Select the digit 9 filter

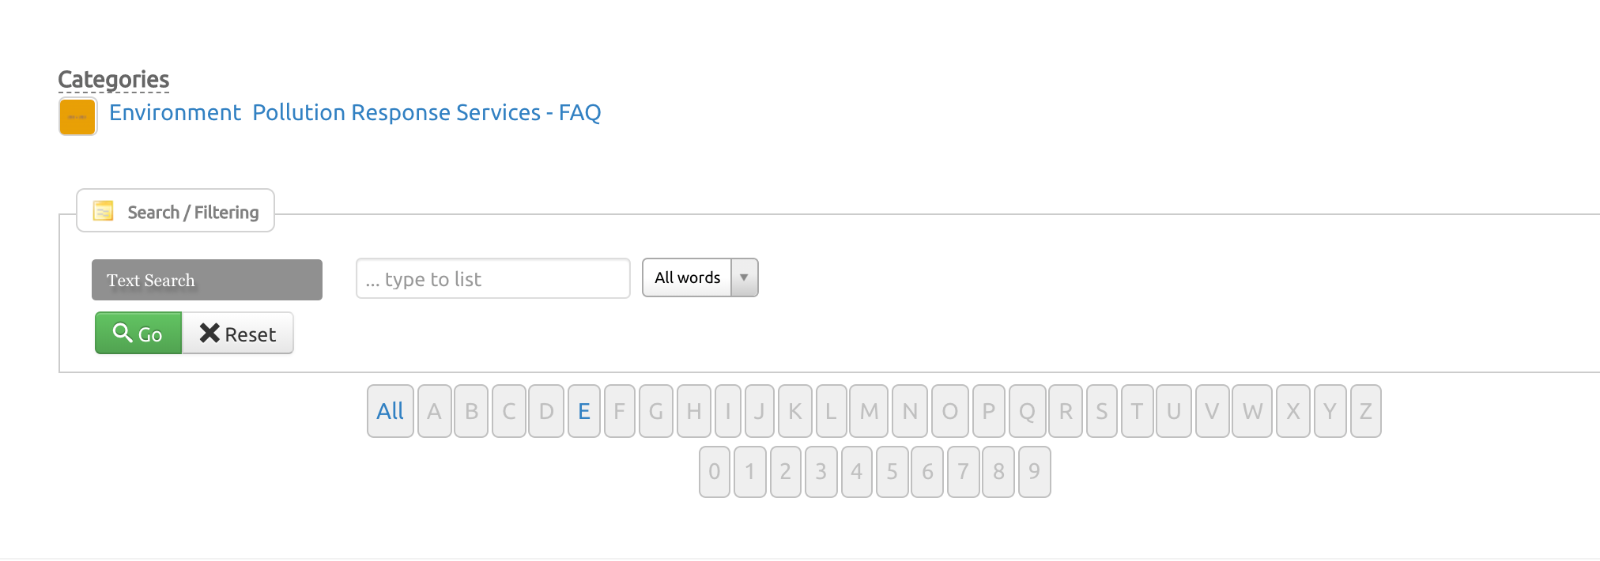click(1034, 471)
